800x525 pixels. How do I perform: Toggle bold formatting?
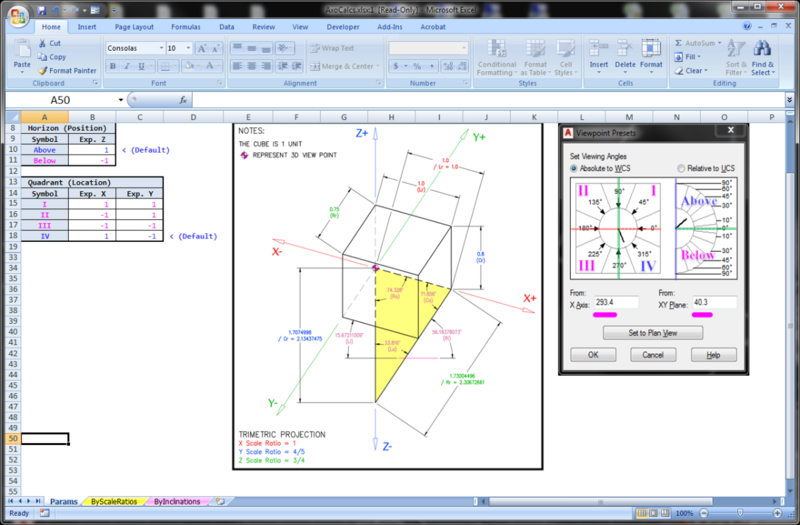(x=113, y=66)
